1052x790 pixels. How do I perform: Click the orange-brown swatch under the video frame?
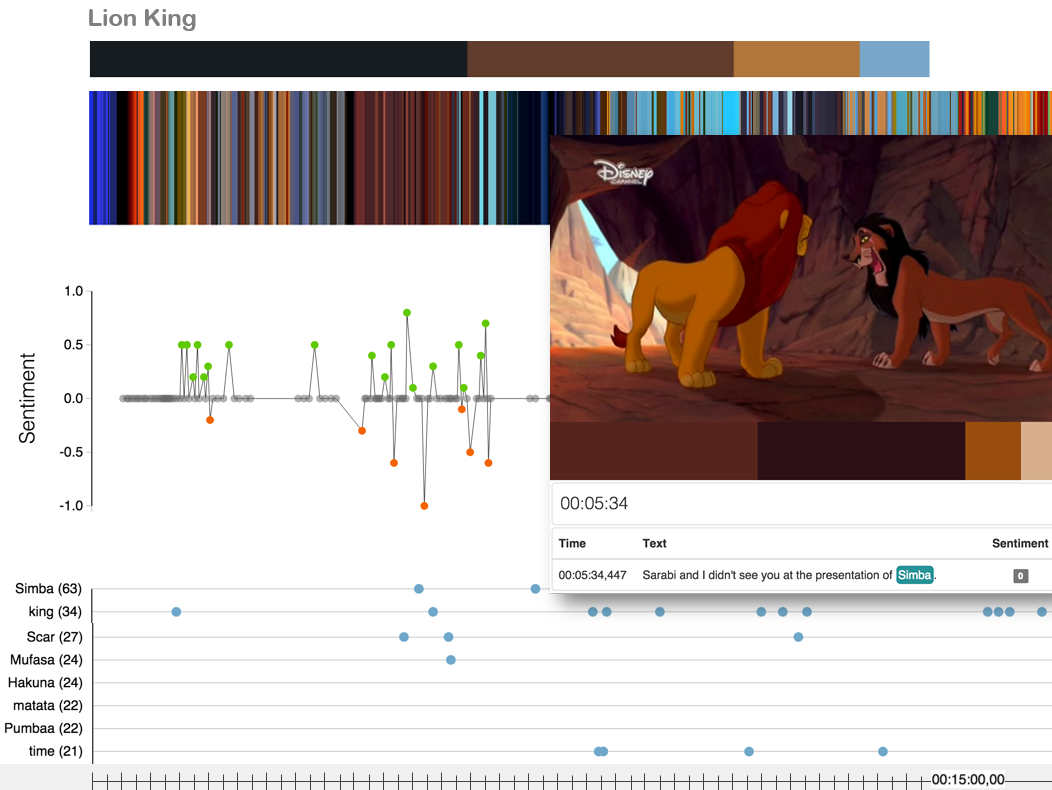point(993,451)
